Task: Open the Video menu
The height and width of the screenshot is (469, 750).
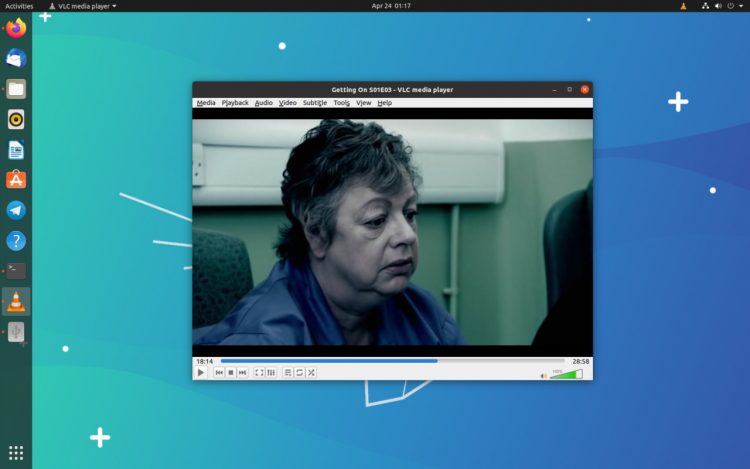Action: [x=287, y=103]
